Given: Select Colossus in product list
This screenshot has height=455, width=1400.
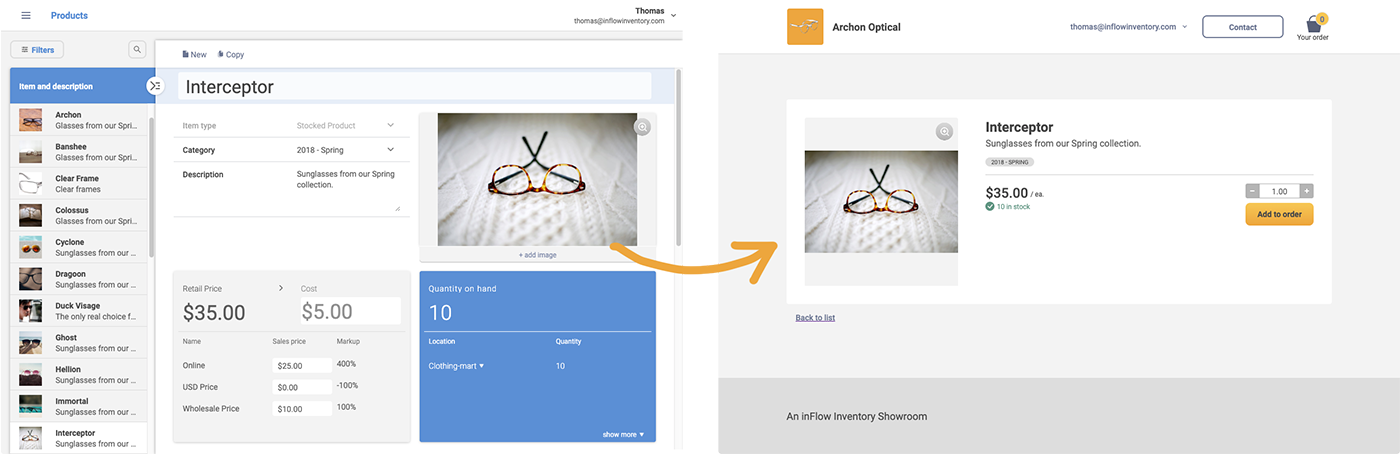Looking at the screenshot, I should click(x=79, y=215).
